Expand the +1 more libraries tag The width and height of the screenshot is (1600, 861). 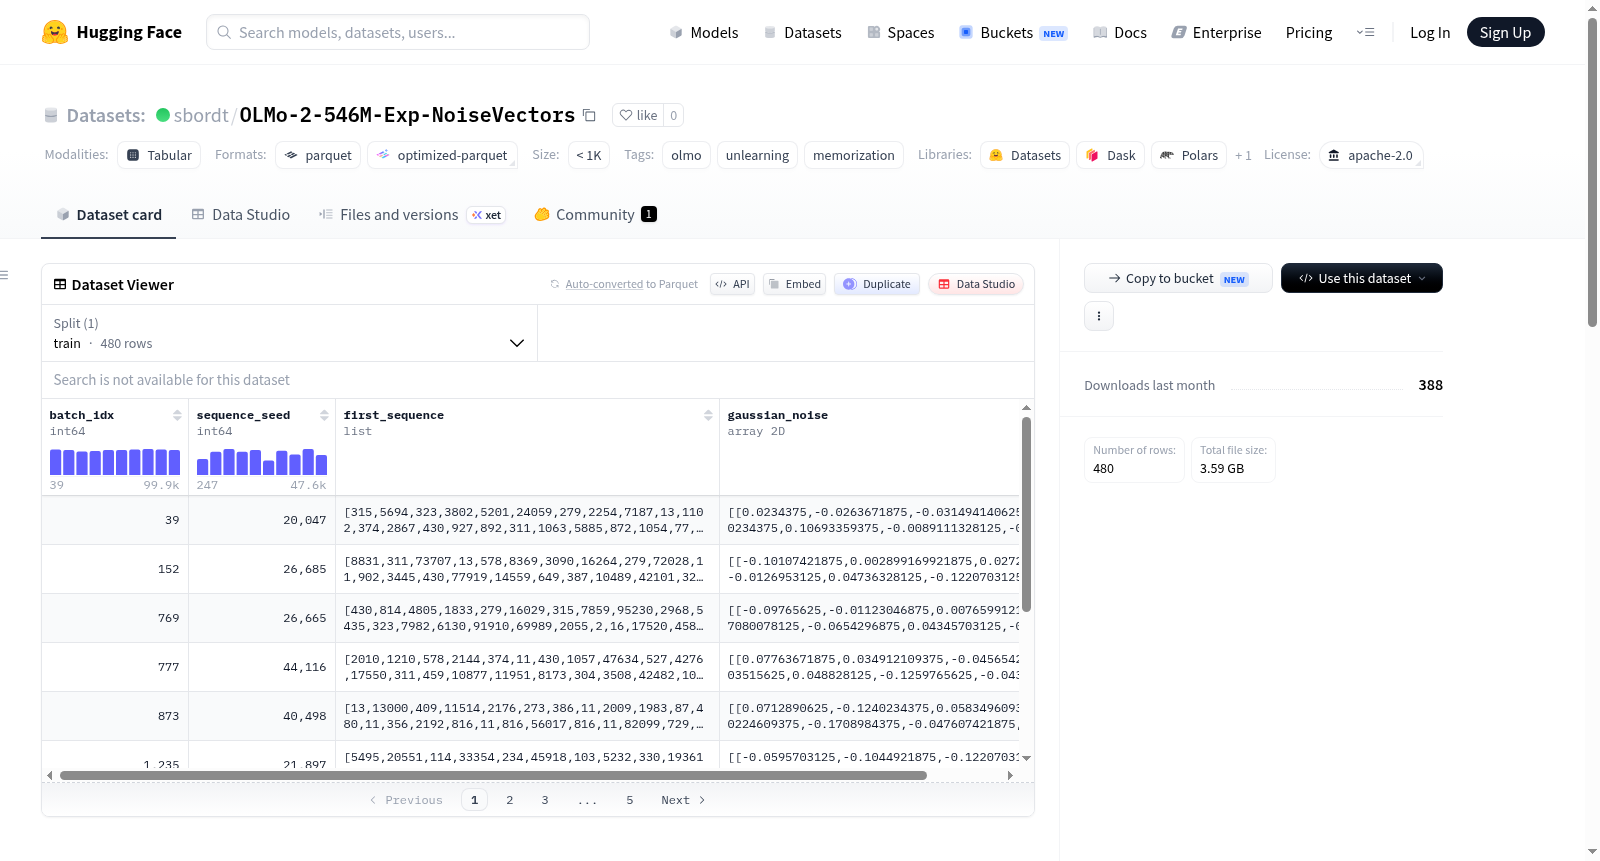[x=1243, y=155]
